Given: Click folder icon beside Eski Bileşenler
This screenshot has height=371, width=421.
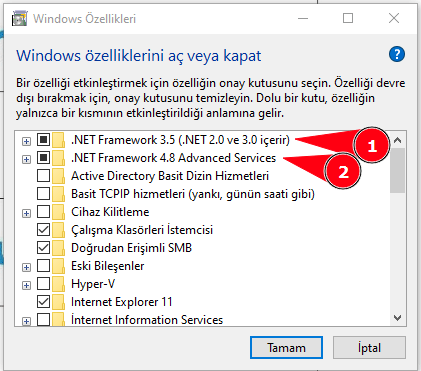Looking at the screenshot, I should click(x=58, y=266).
